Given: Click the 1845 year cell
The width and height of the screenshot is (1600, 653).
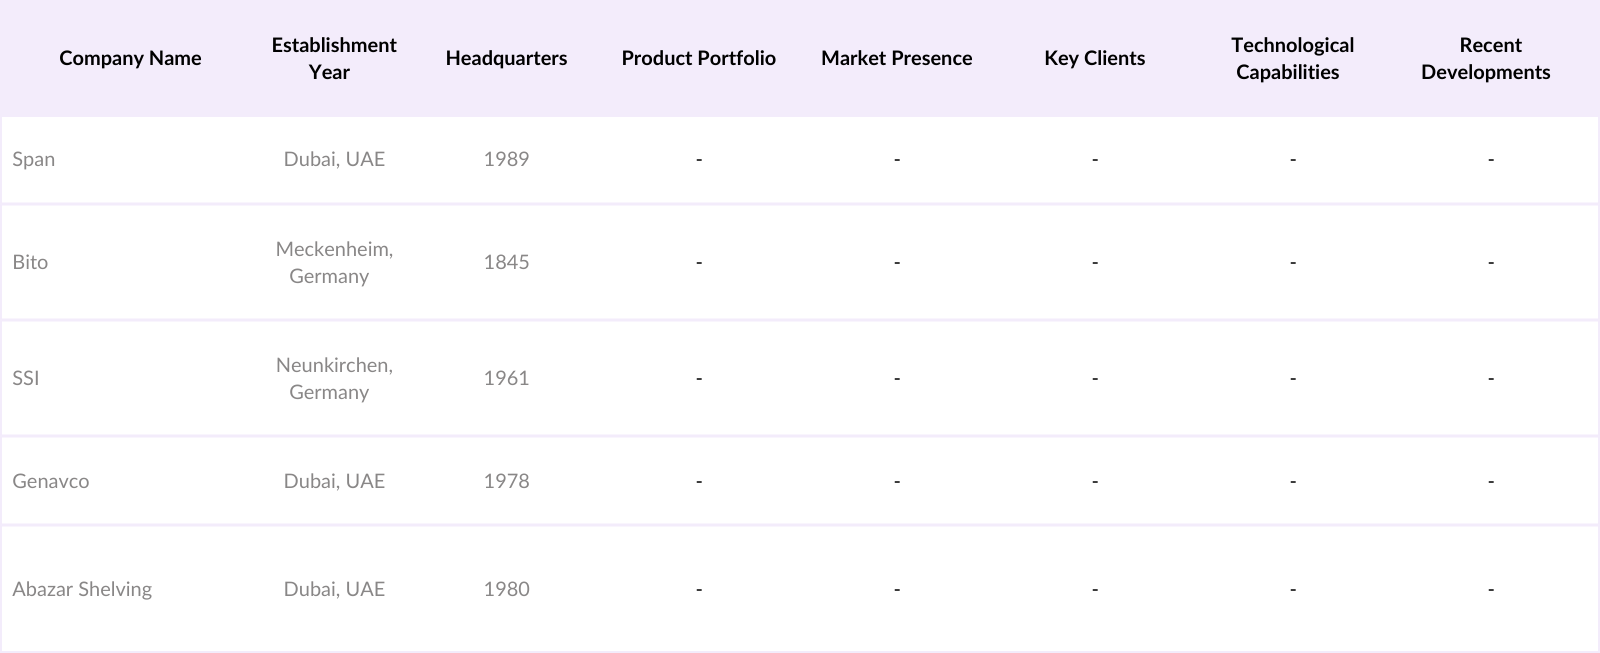Looking at the screenshot, I should [506, 262].
